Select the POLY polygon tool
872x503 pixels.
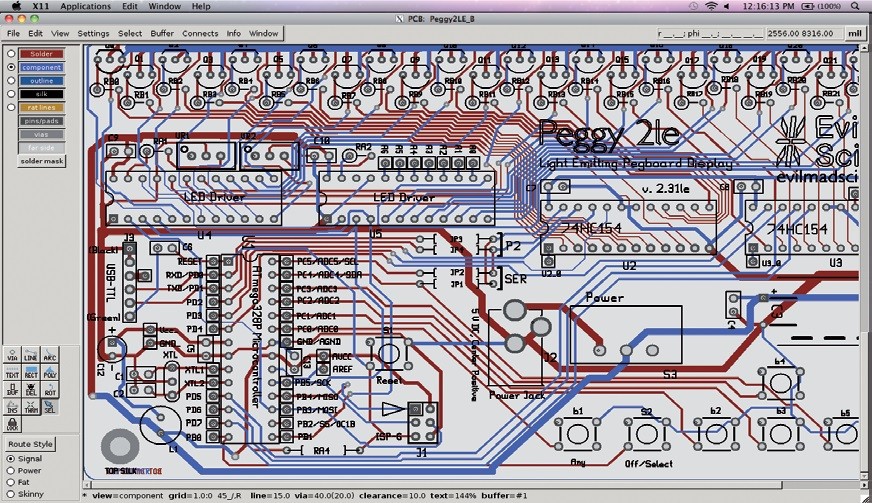point(49,372)
